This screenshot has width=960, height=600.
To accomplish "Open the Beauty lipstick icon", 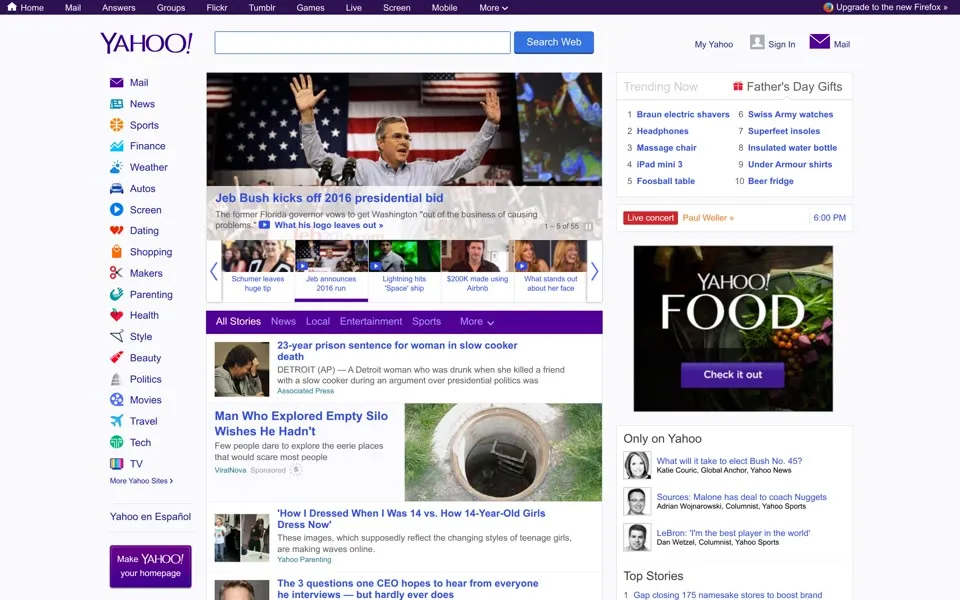I will pyautogui.click(x=116, y=358).
